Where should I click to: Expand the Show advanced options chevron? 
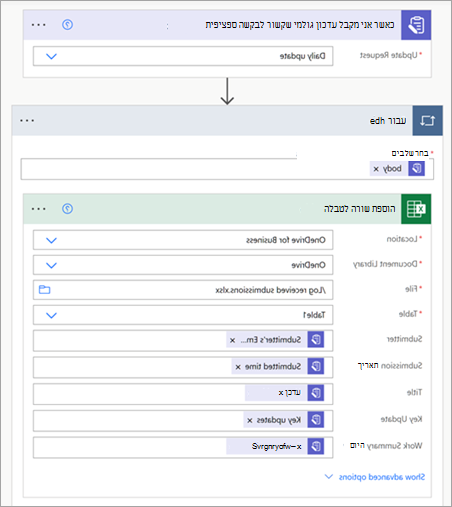tap(329, 477)
